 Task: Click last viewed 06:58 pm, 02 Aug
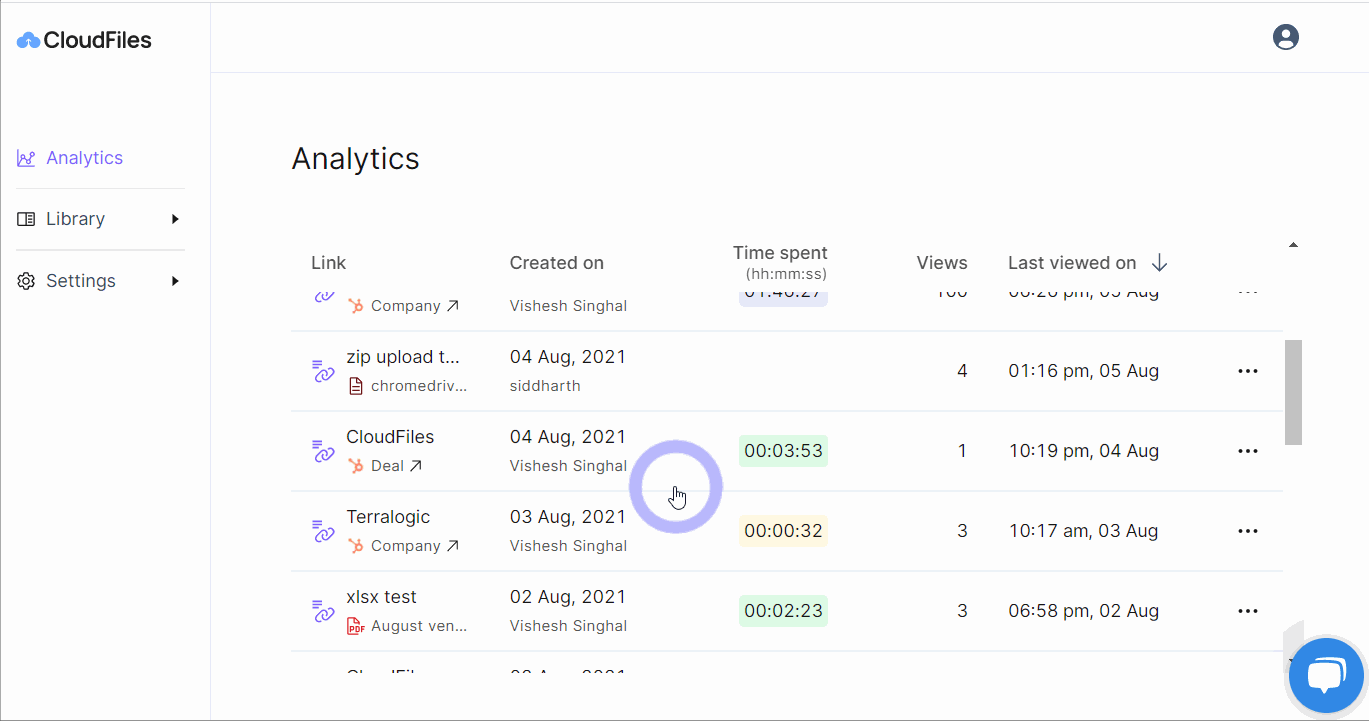pos(1083,611)
